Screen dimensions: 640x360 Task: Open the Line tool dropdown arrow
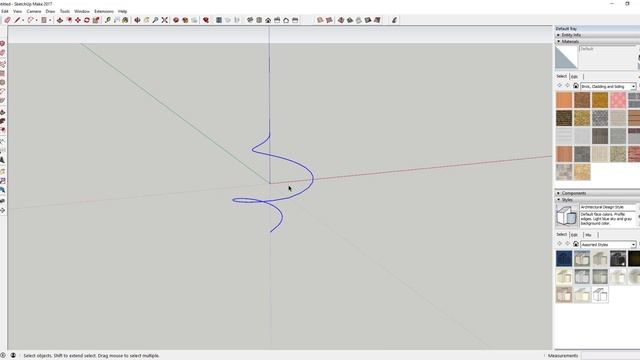point(23,20)
